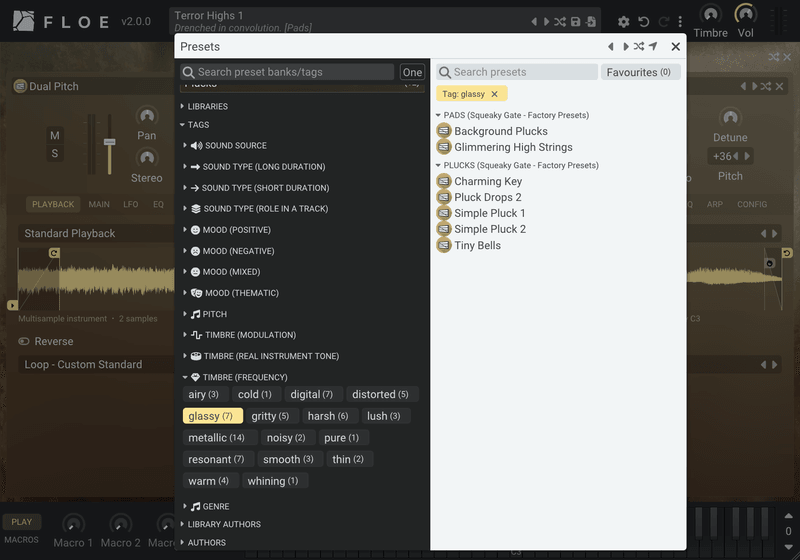Screen dimensions: 800x560
Task: Click the Timbre knob
Action: coord(710,14)
